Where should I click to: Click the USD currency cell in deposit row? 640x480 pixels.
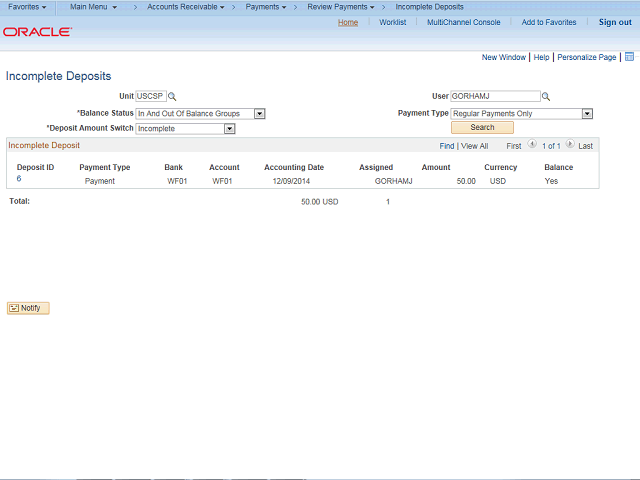tap(498, 181)
